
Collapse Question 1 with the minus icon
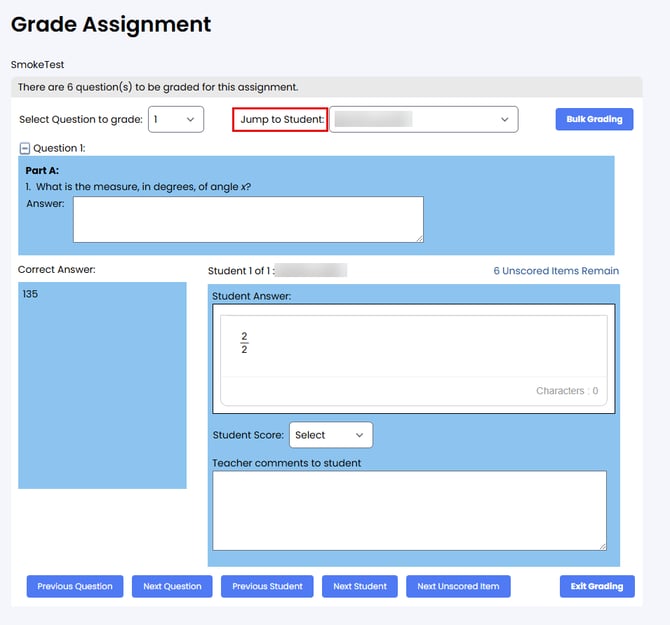coord(25,148)
